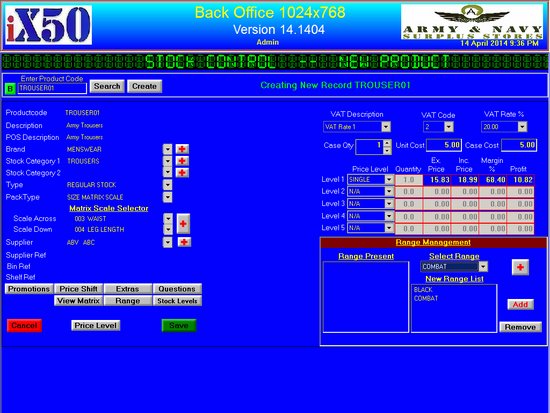Click the iX50 logo
Viewport: 550px width, 413px height.
pyautogui.click(x=48, y=25)
